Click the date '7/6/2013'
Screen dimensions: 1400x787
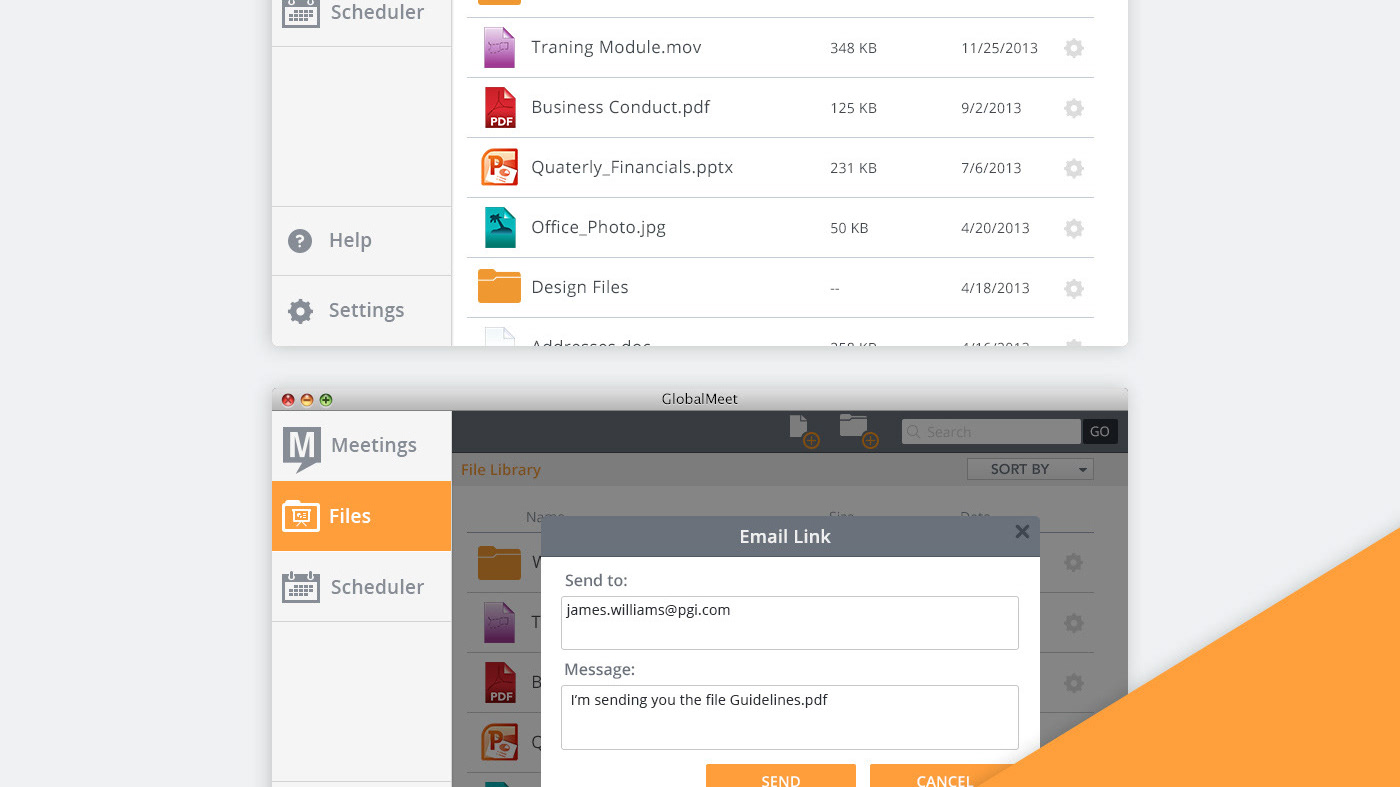(991, 168)
